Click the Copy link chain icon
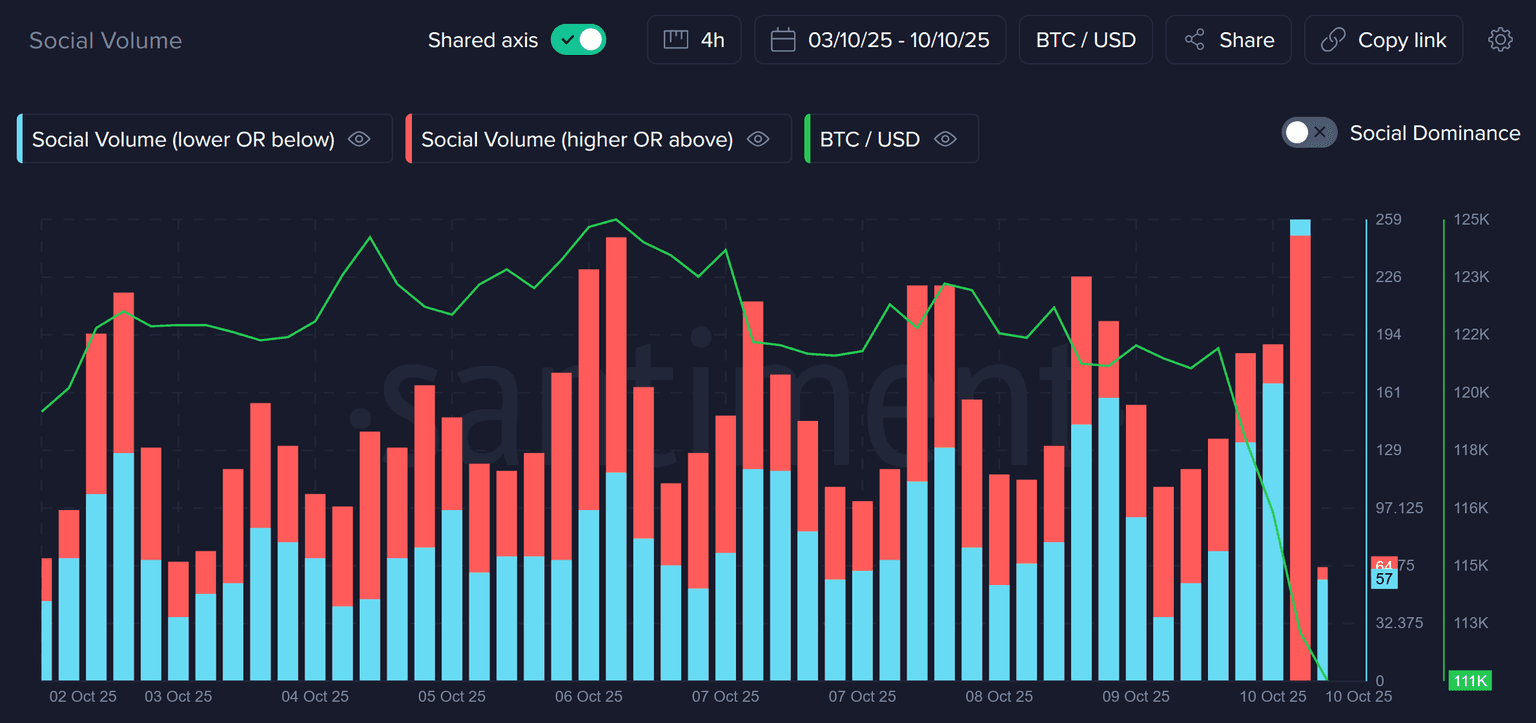 (x=1332, y=40)
